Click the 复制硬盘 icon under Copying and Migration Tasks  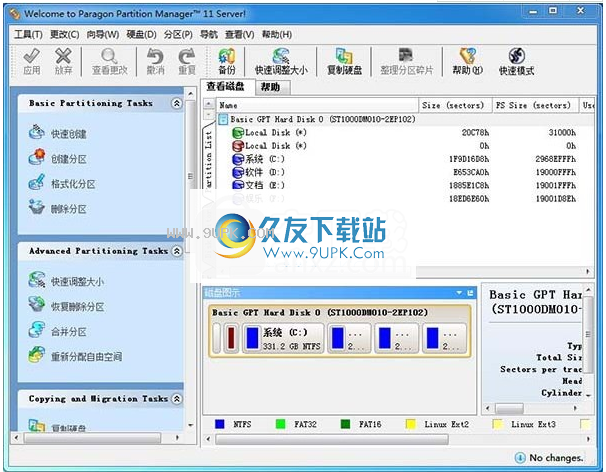click(x=36, y=425)
